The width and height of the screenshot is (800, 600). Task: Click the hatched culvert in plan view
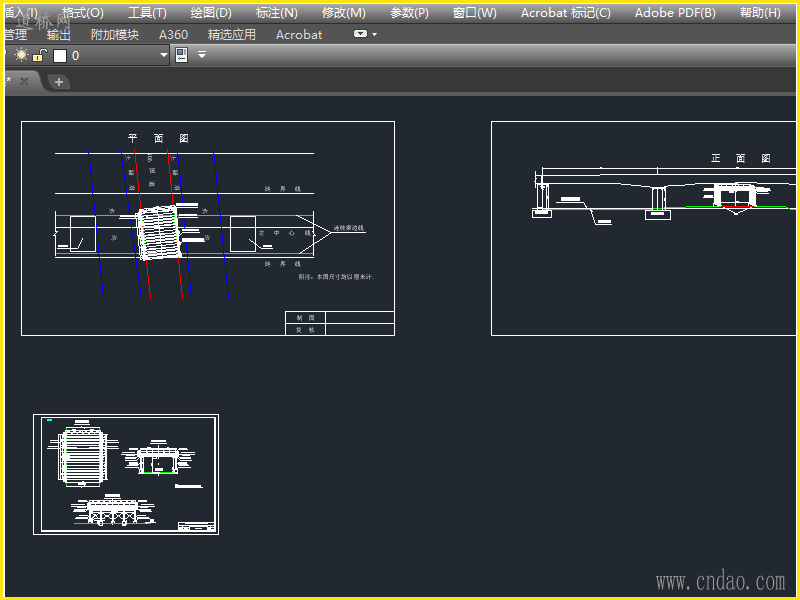(x=159, y=233)
